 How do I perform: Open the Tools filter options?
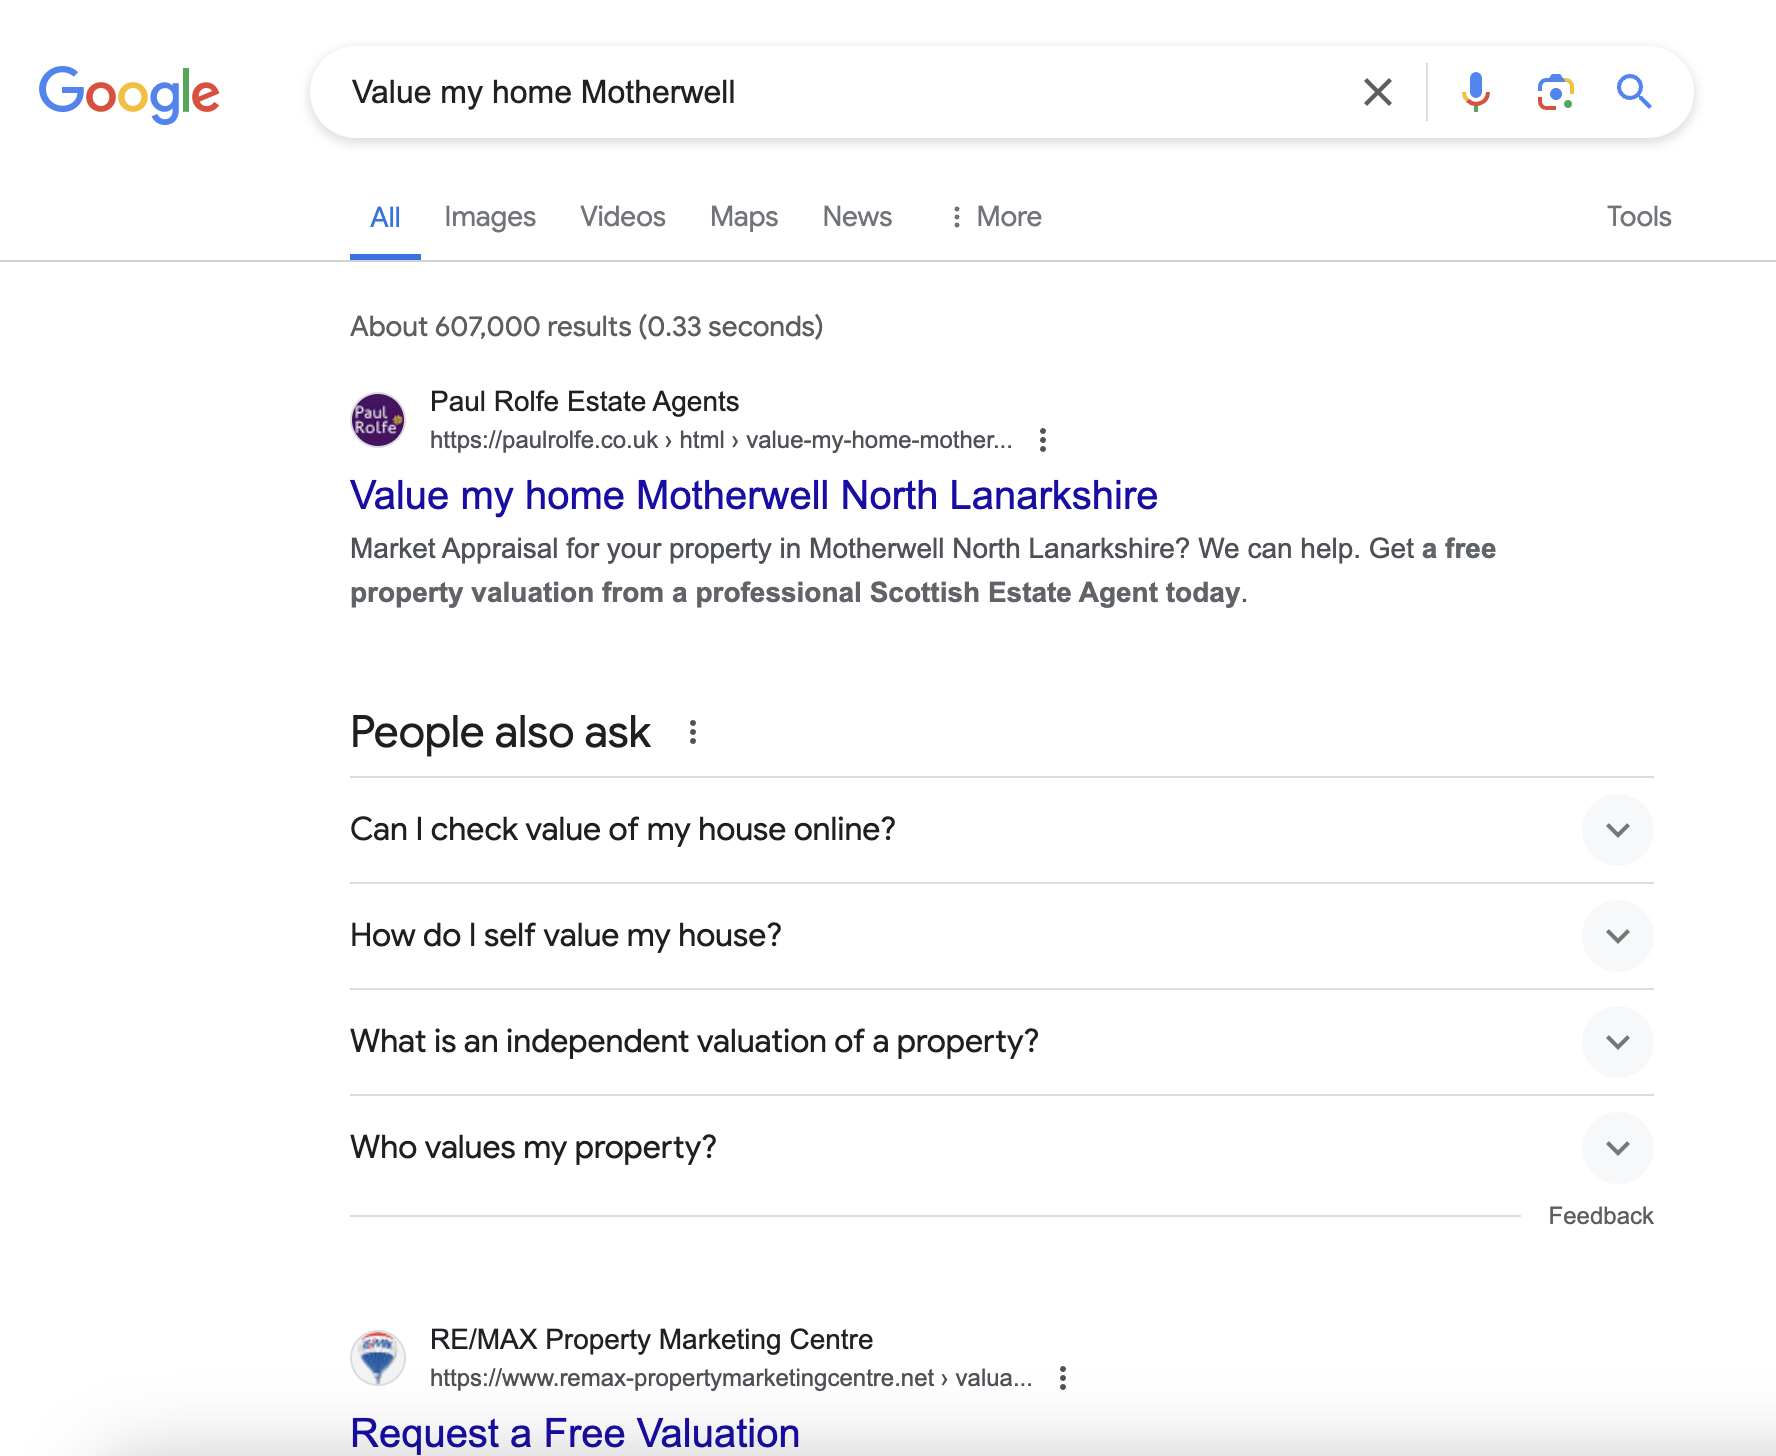(x=1638, y=217)
